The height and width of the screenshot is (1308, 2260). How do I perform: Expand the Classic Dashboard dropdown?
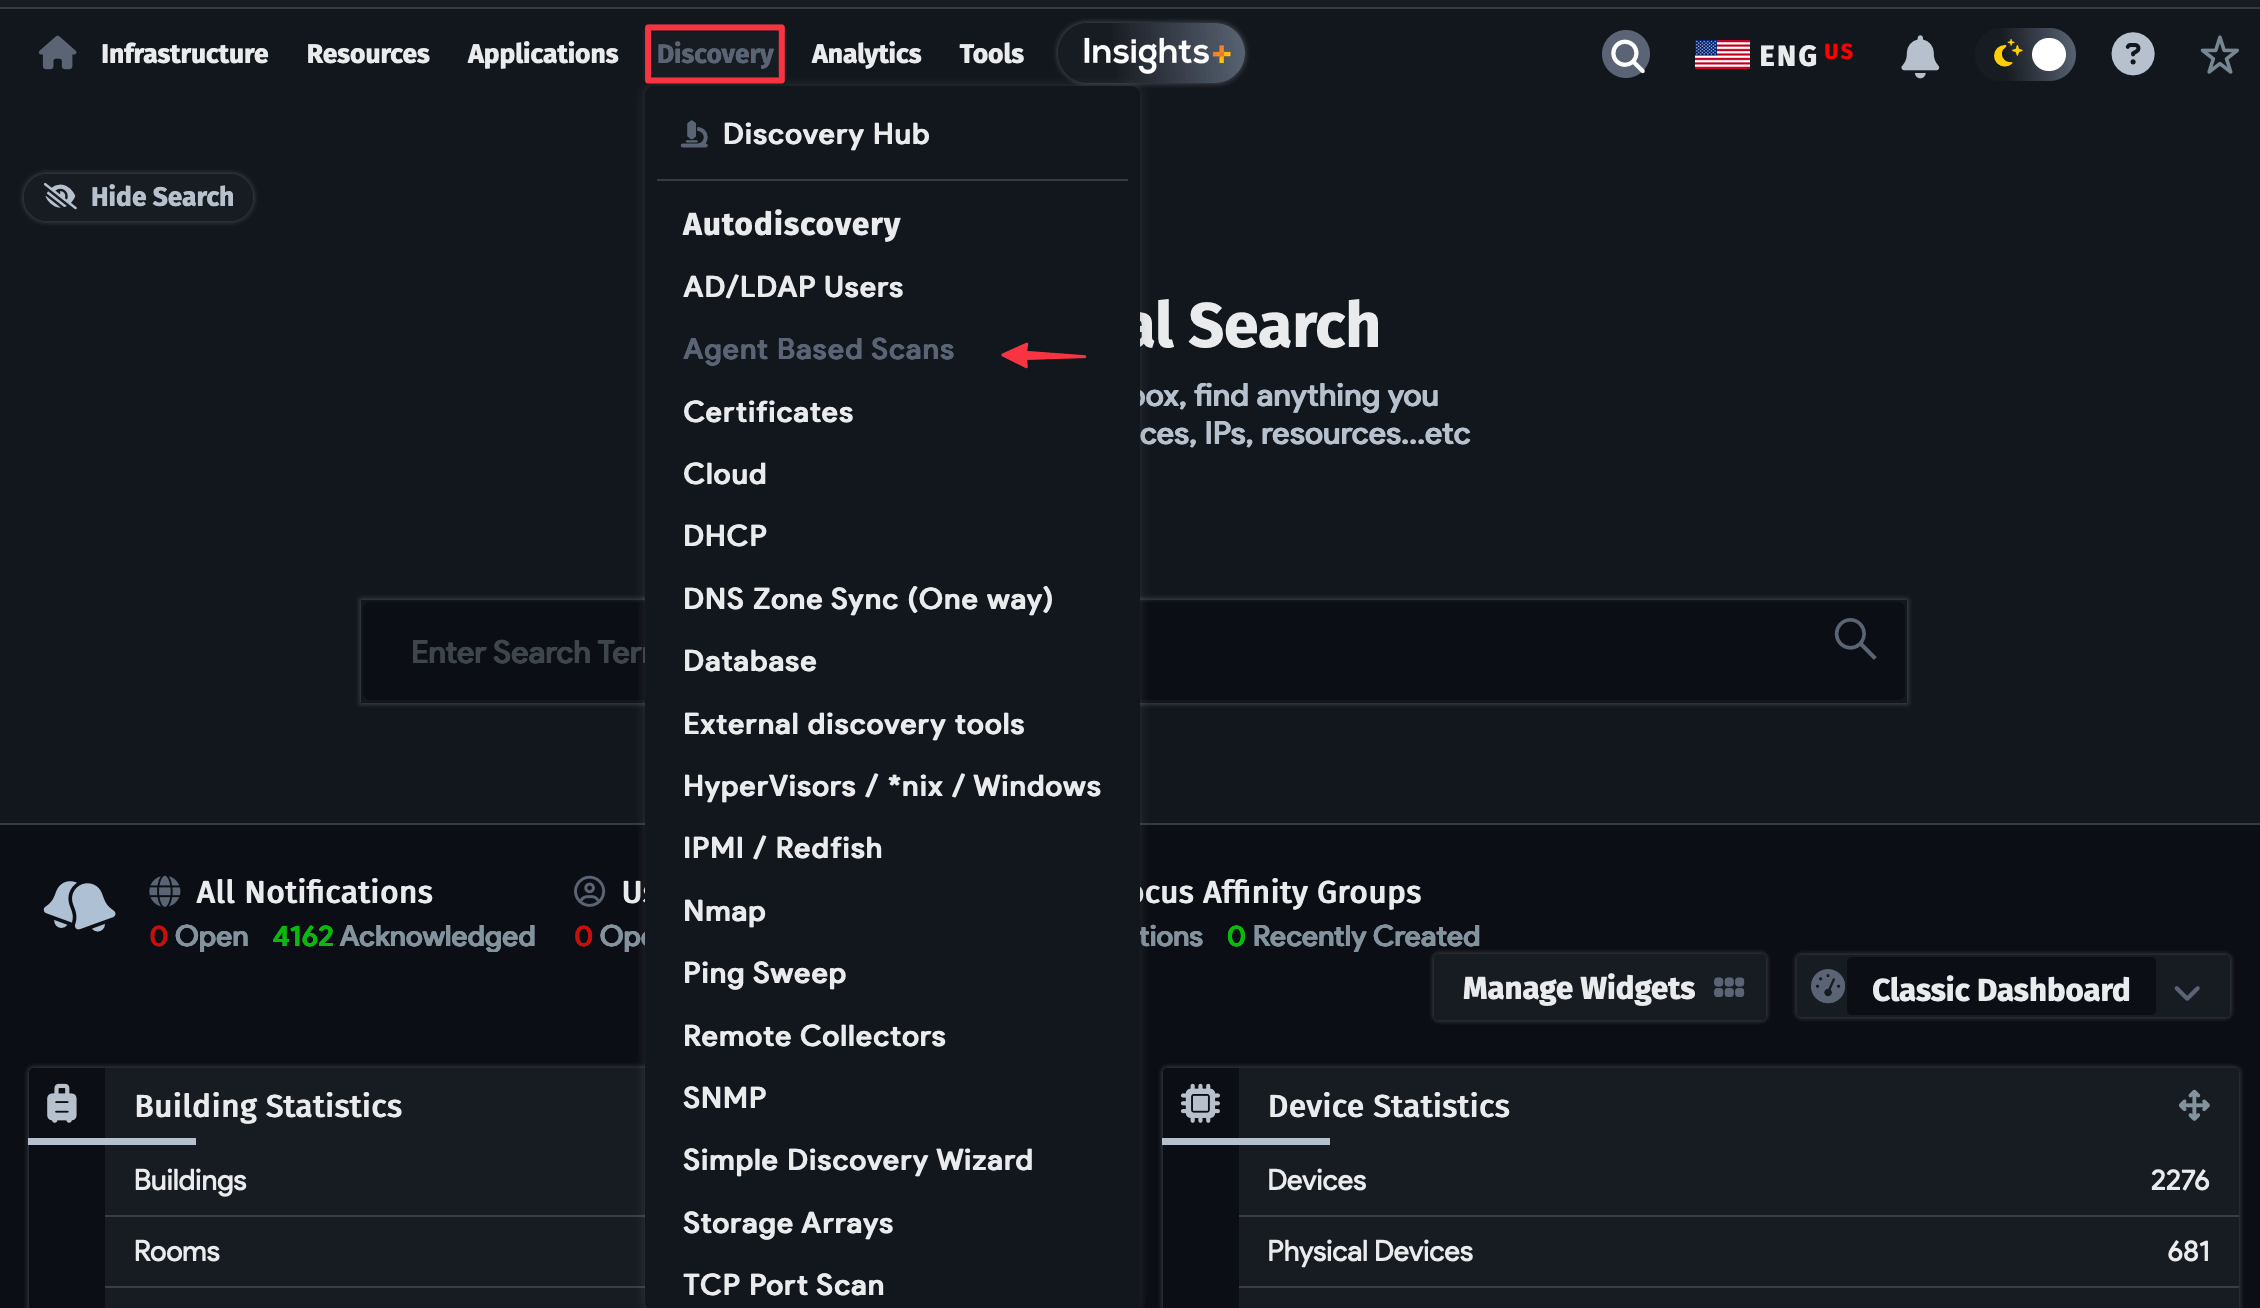coord(2188,992)
